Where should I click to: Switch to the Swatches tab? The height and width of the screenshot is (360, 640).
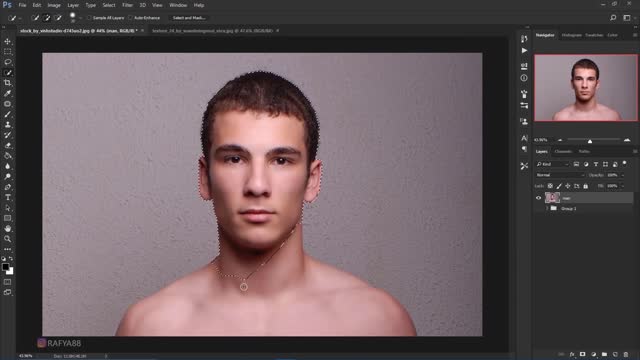tap(594, 35)
